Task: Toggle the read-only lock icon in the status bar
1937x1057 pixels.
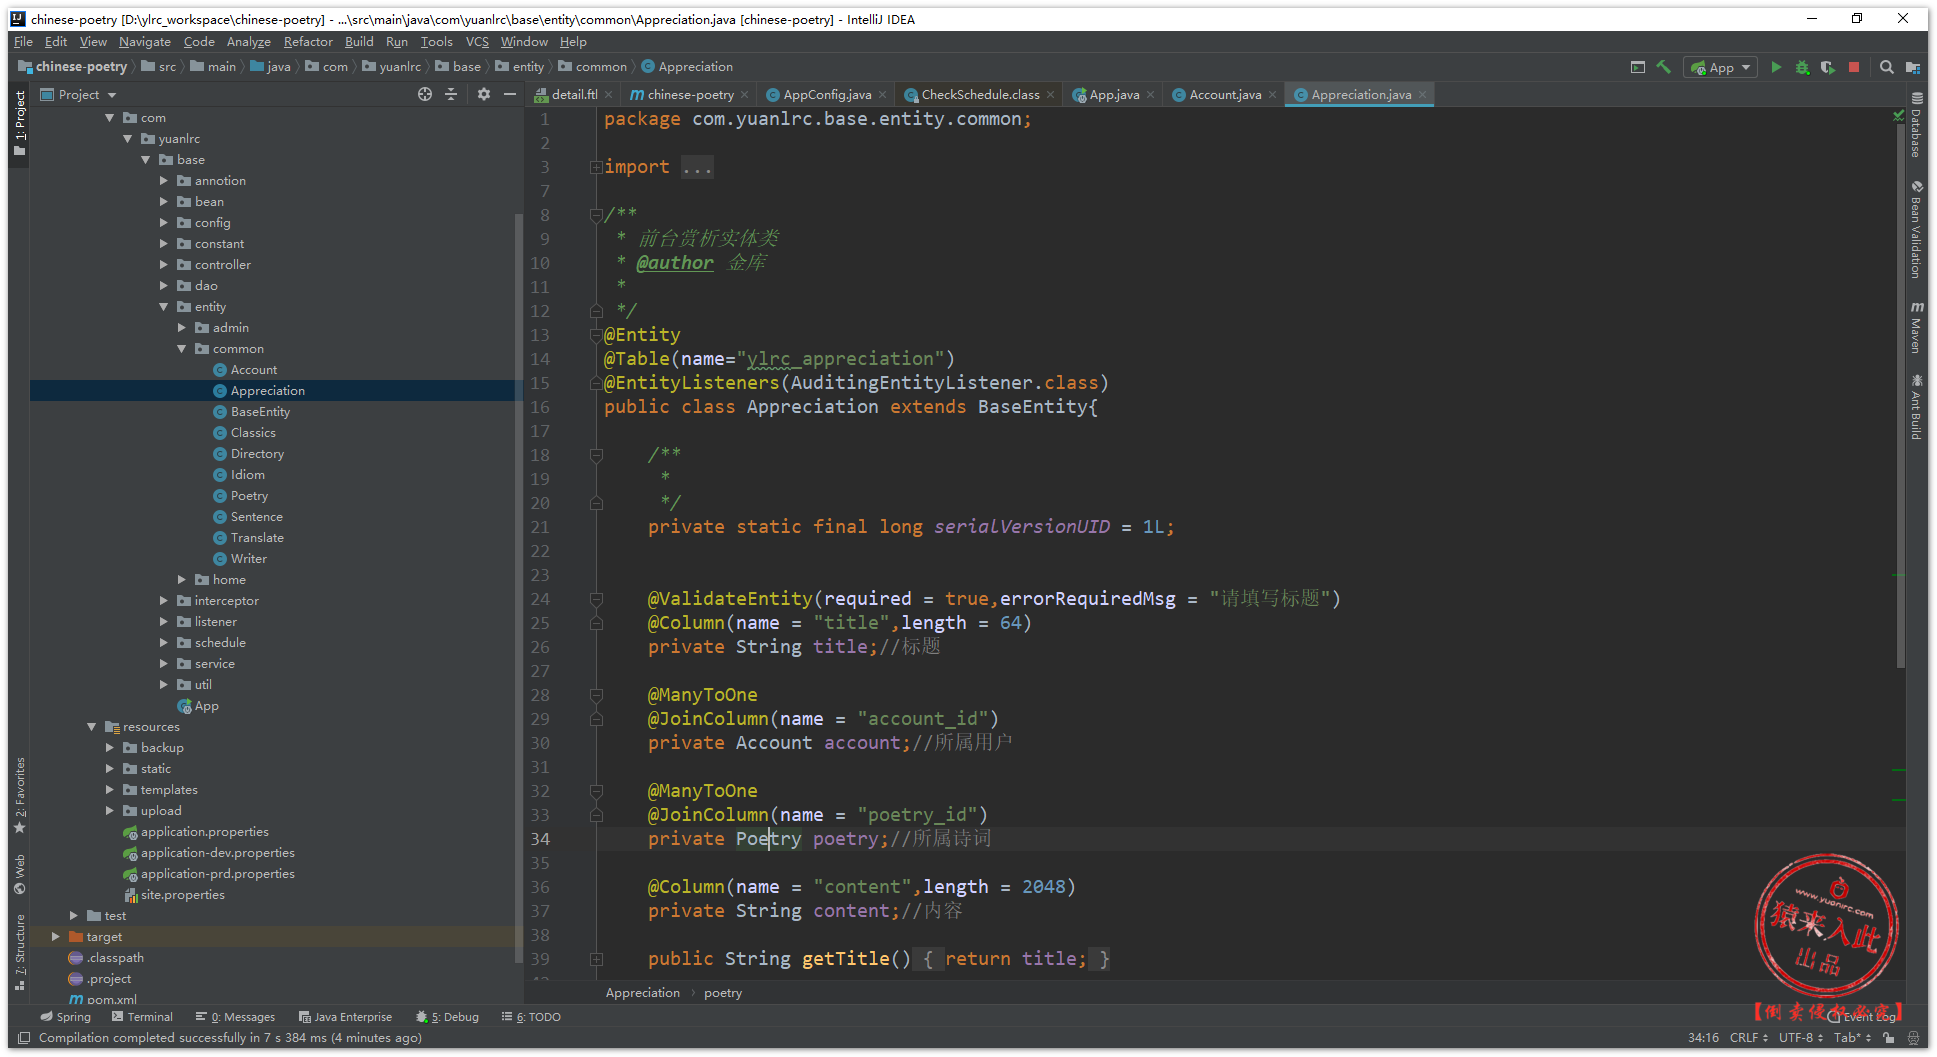Action: coord(1889,1038)
